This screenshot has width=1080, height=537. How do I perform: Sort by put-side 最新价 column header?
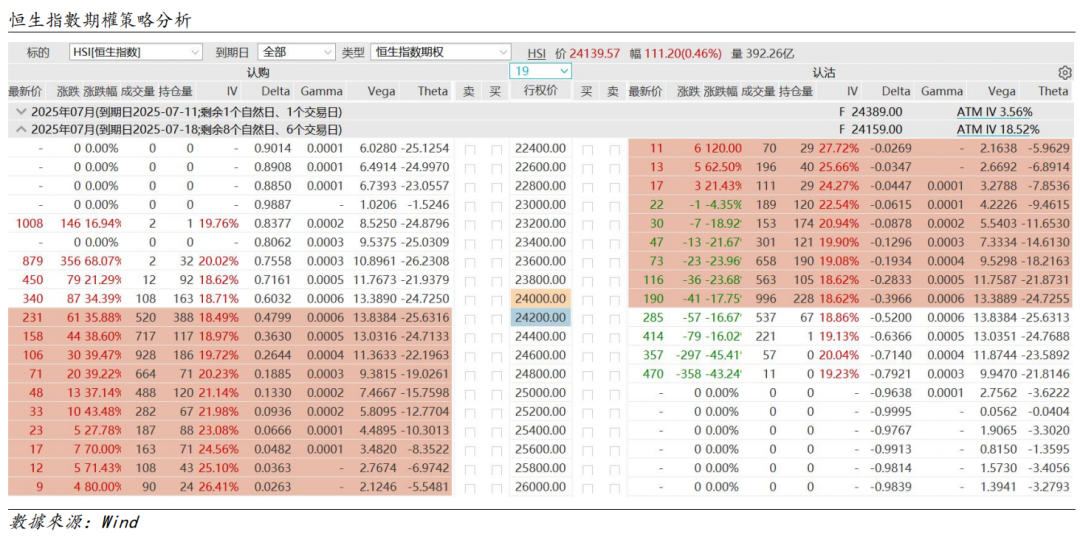pyautogui.click(x=645, y=91)
